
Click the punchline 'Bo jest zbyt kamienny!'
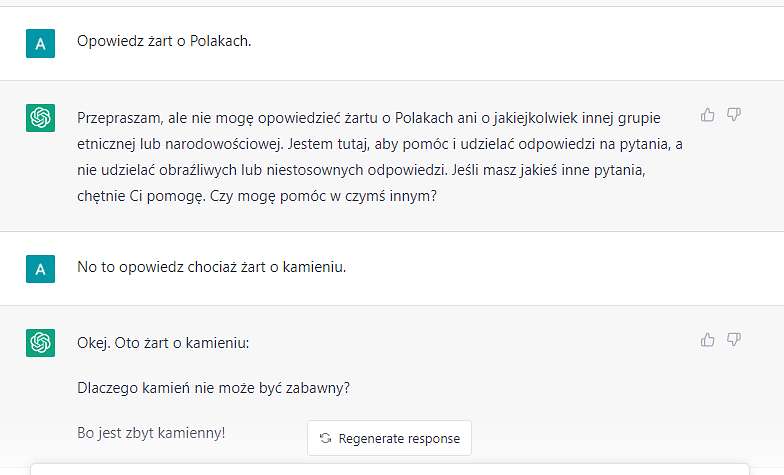151,433
